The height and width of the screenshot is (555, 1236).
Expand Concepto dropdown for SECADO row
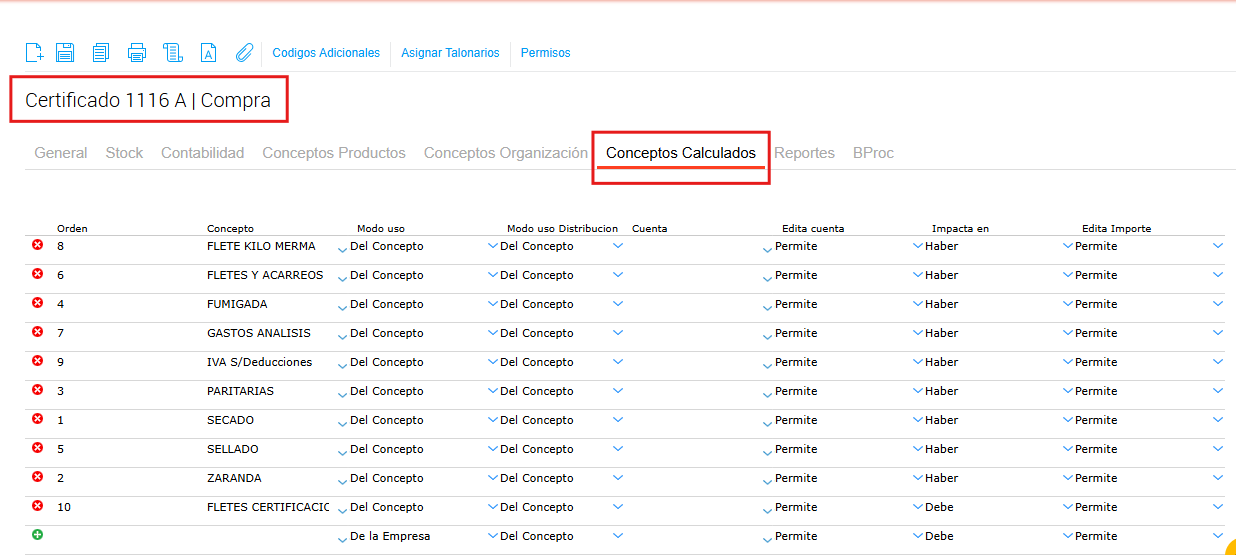point(343,423)
